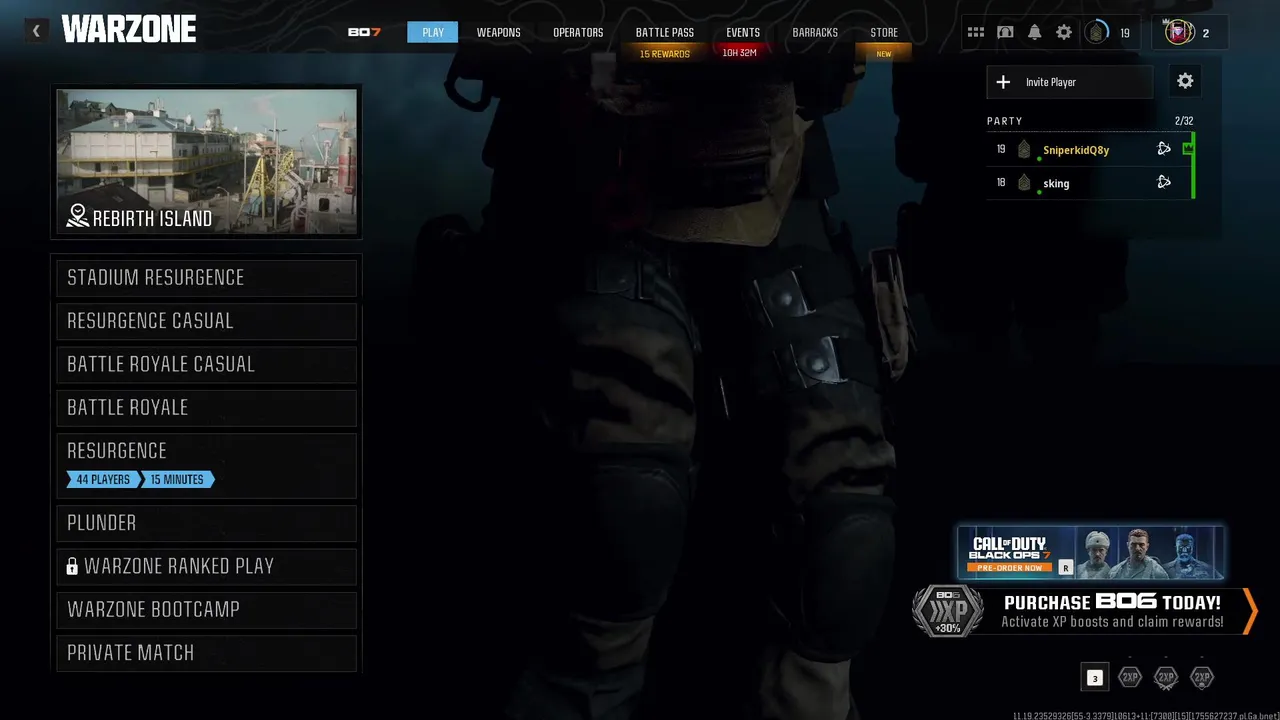Open Warzone Bootcamp

pos(207,610)
